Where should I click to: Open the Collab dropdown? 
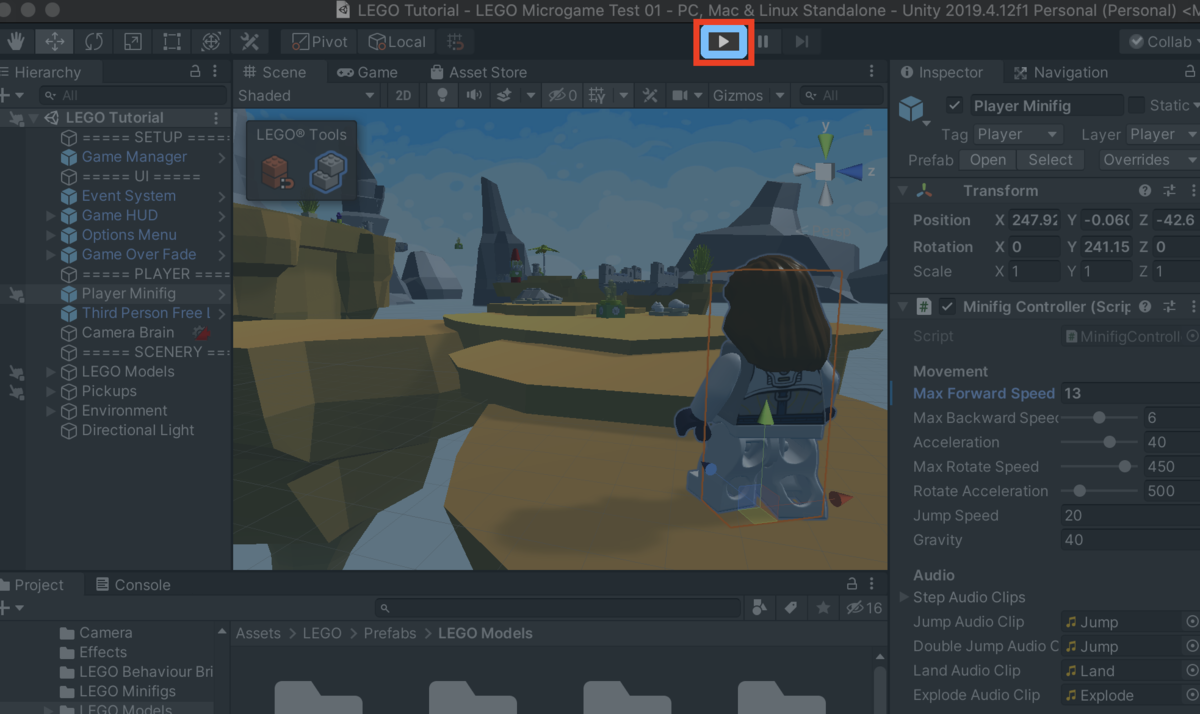1160,42
